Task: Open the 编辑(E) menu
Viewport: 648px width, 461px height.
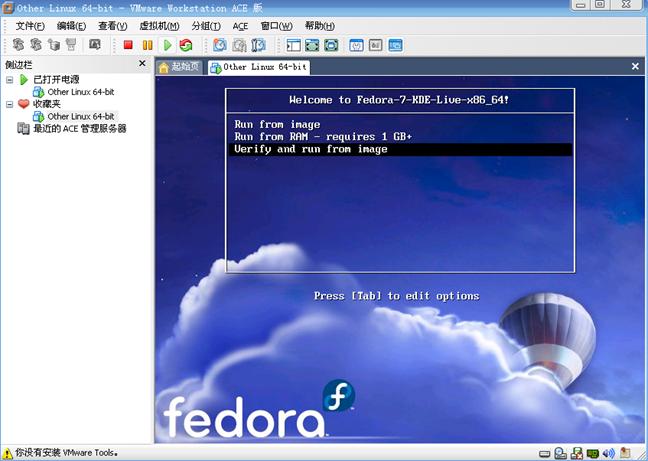Action: coord(71,26)
